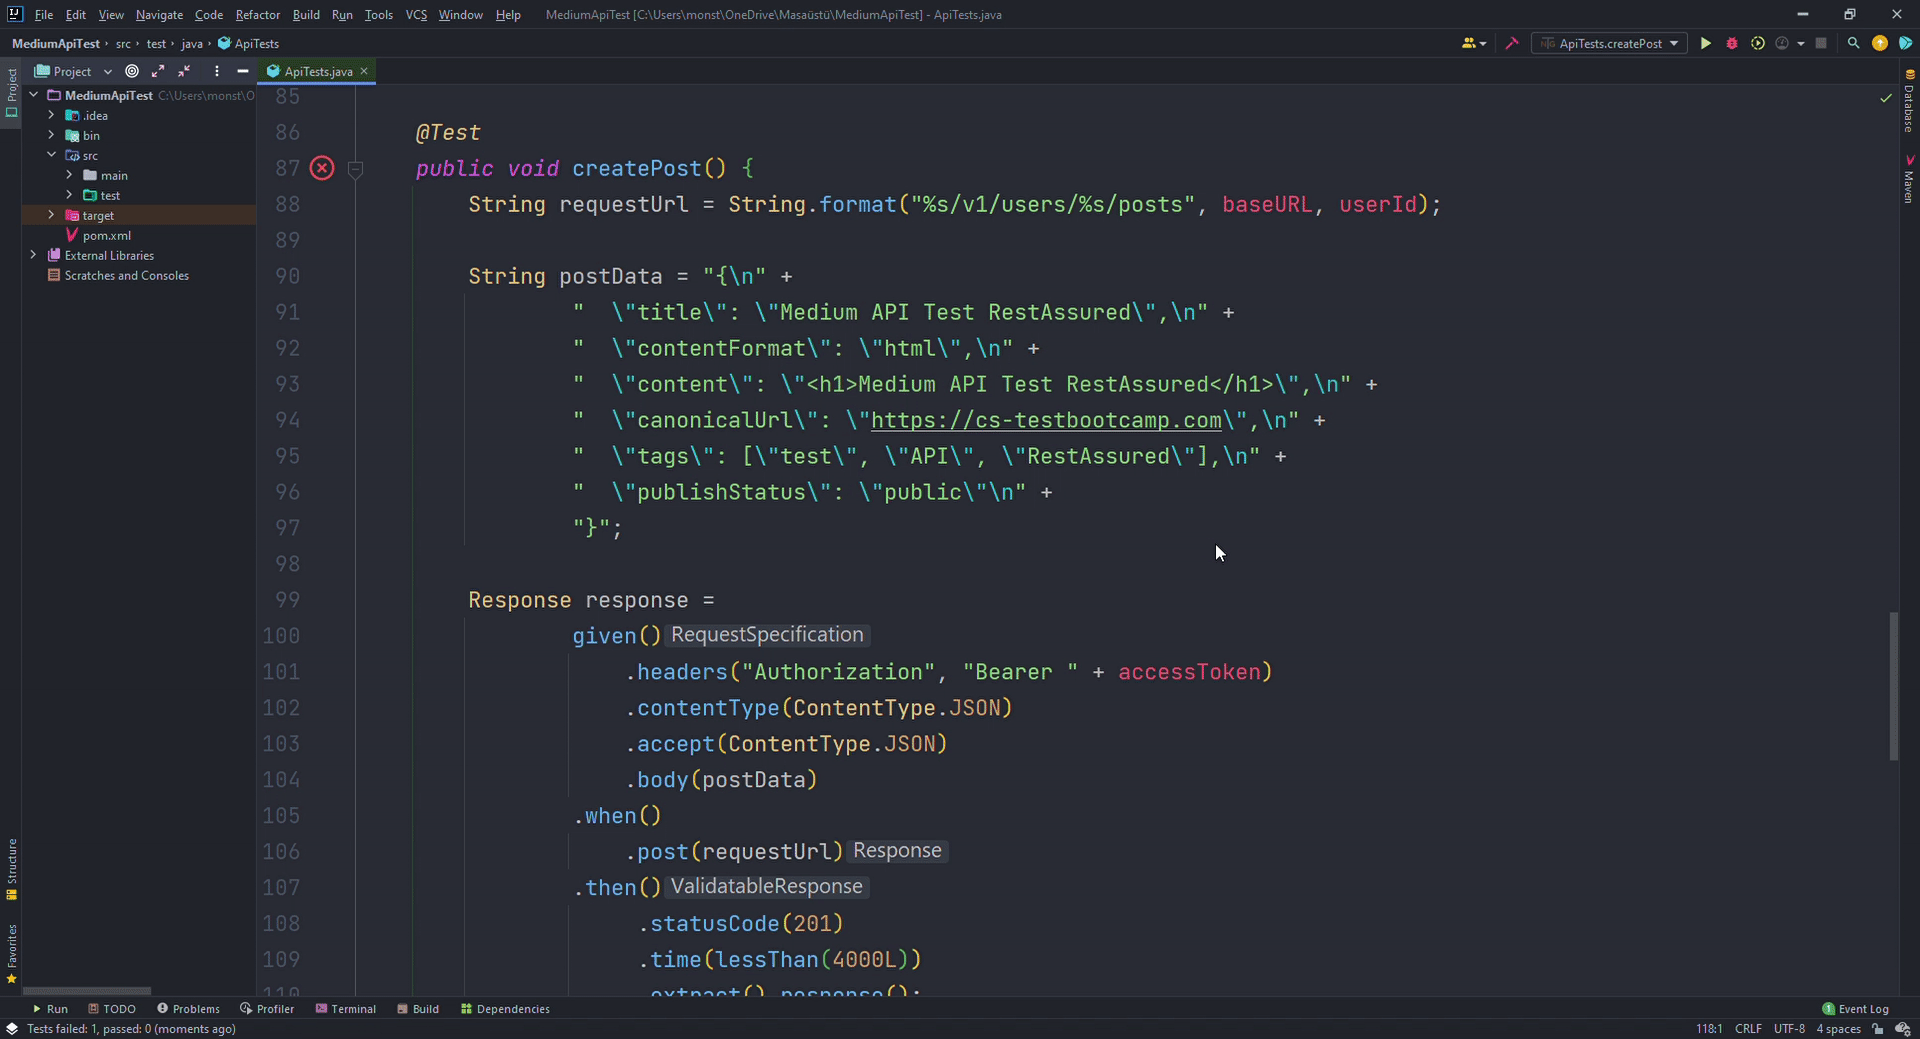The height and width of the screenshot is (1039, 1920).
Task: Expand External Libraries
Action: coord(34,255)
